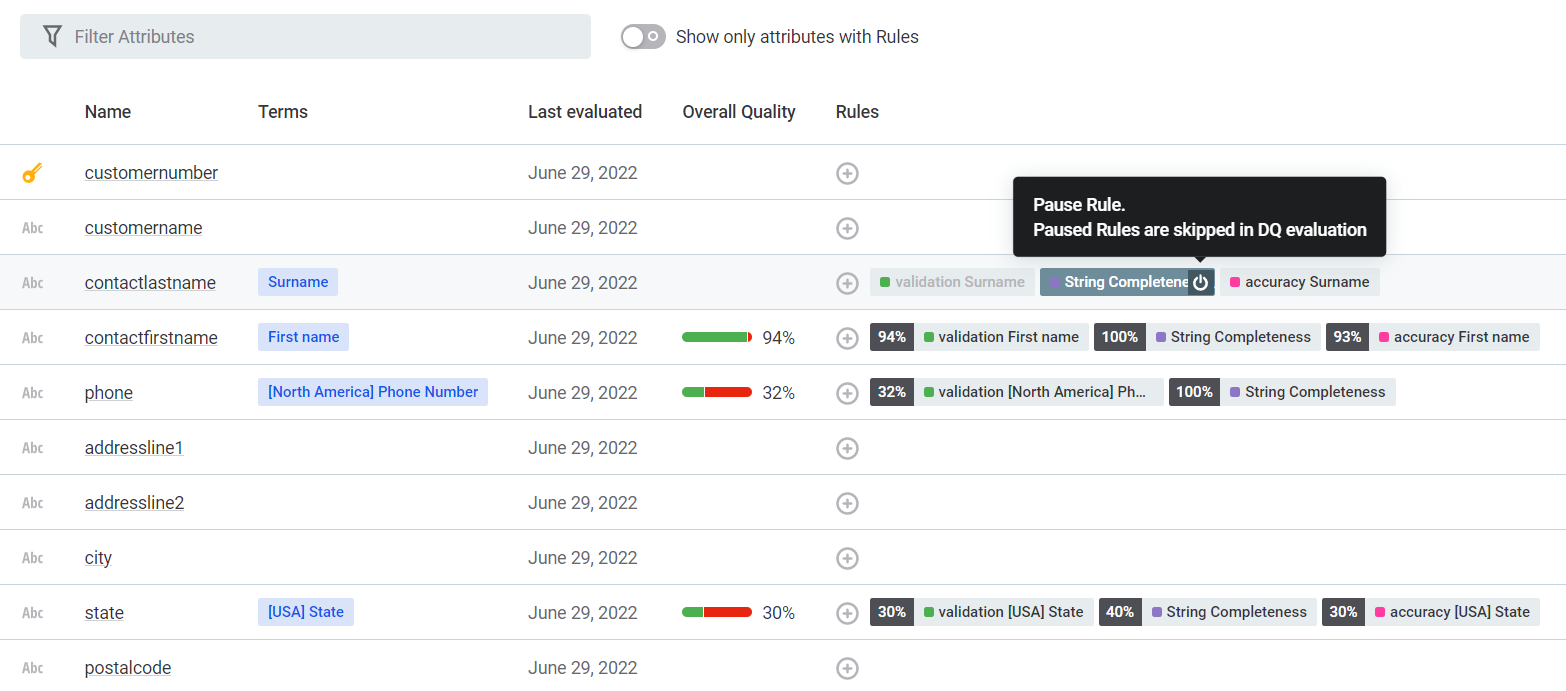Click the add rule icon for customernumber
1566x691 pixels.
(x=847, y=174)
